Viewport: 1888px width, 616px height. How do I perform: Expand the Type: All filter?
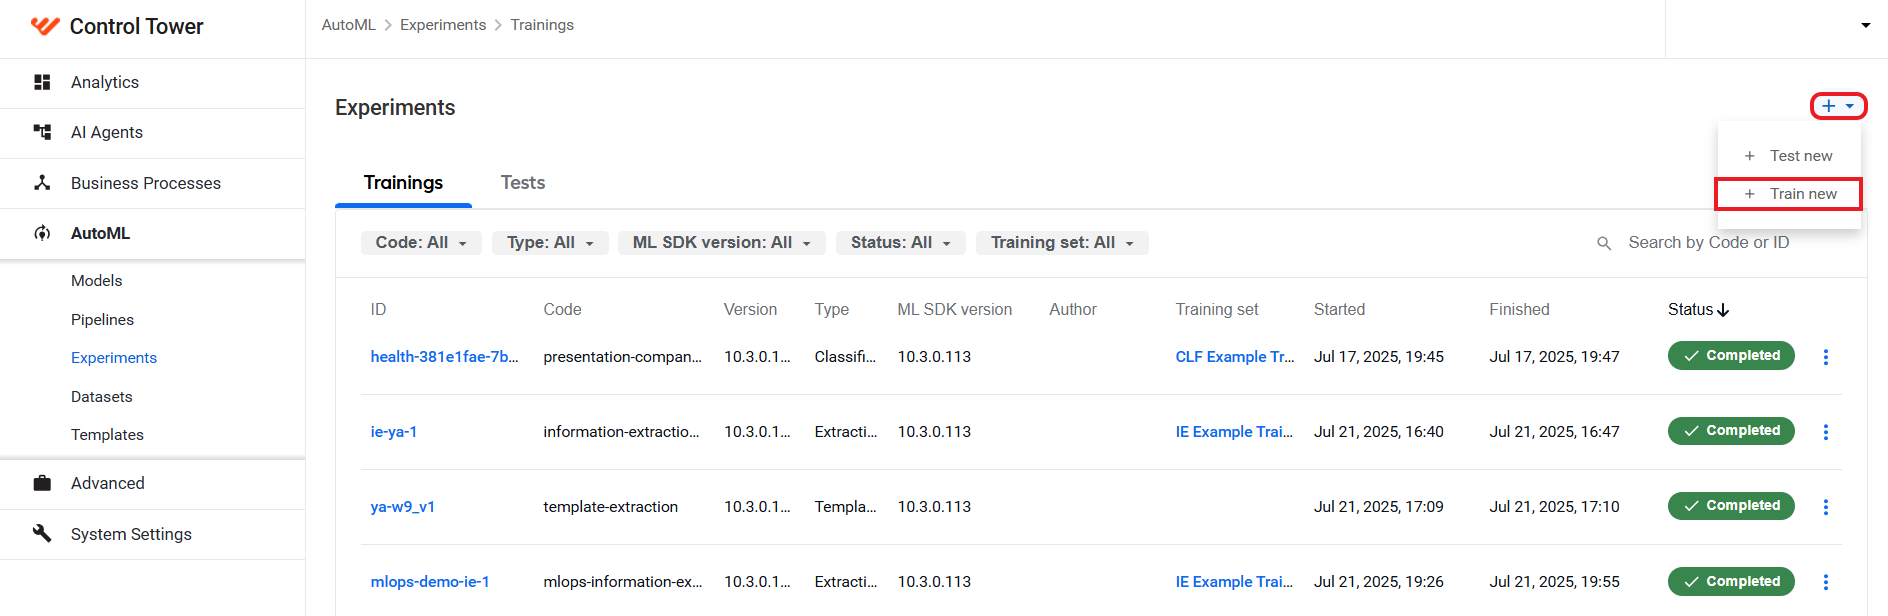(550, 243)
